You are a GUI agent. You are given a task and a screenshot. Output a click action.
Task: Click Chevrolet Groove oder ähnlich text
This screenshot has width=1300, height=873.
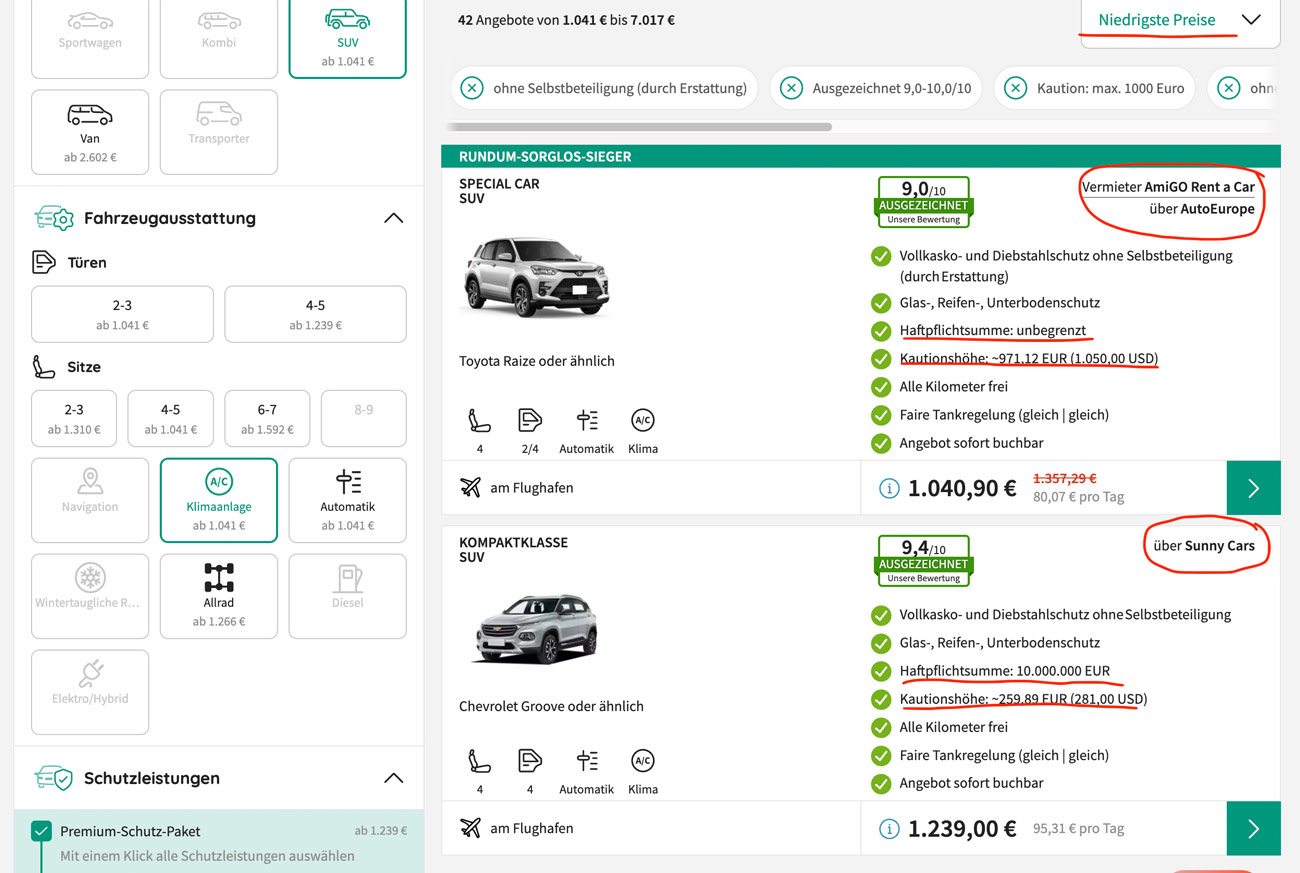coord(551,706)
